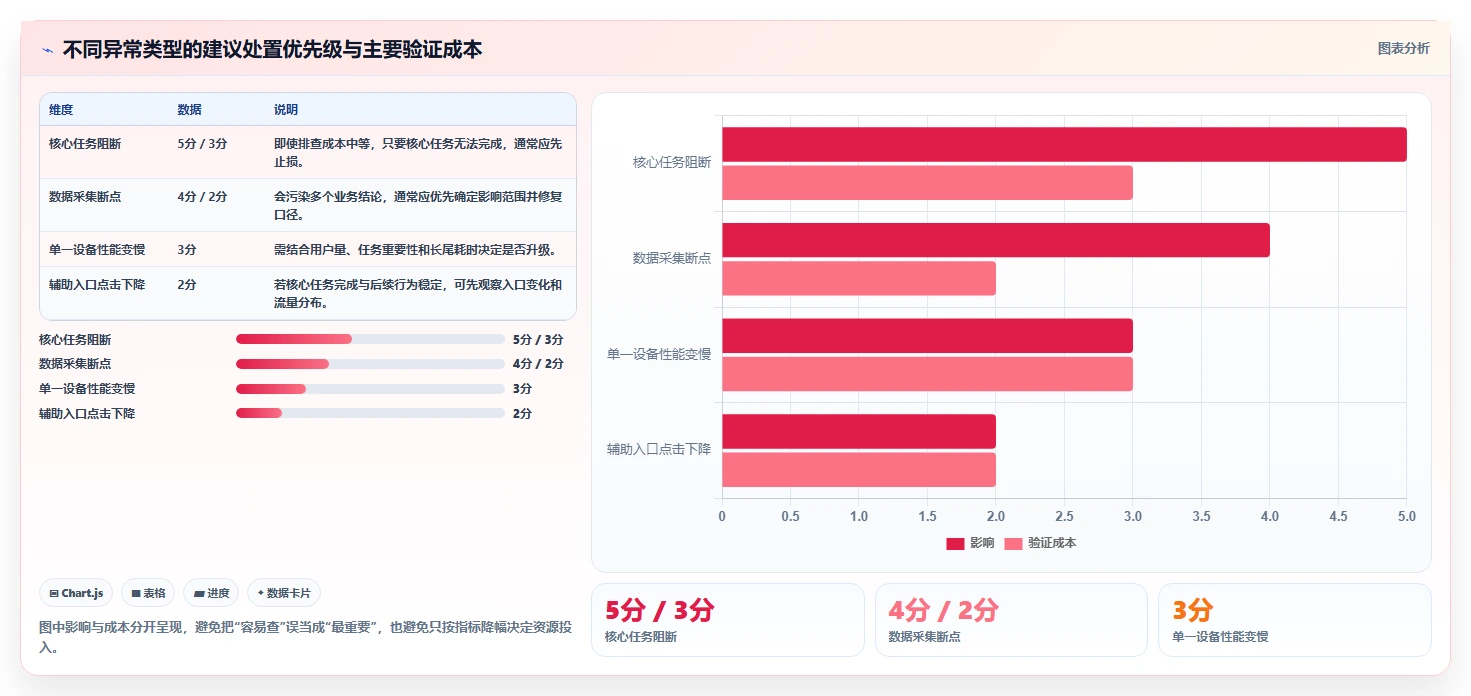Open the orange 3分 data card

click(x=1295, y=620)
